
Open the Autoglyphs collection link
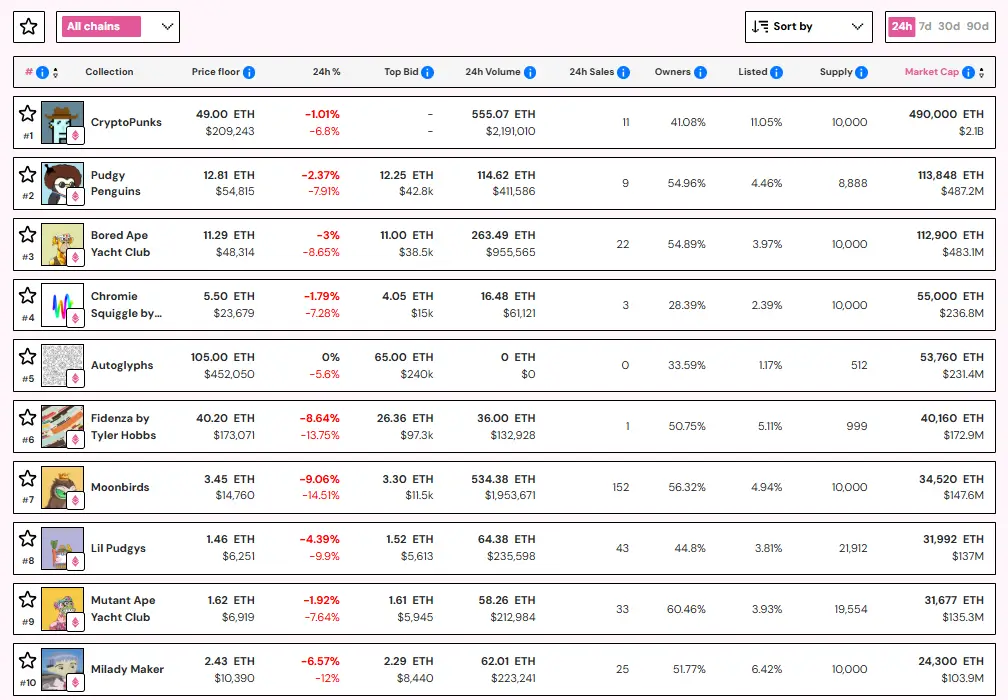122,365
